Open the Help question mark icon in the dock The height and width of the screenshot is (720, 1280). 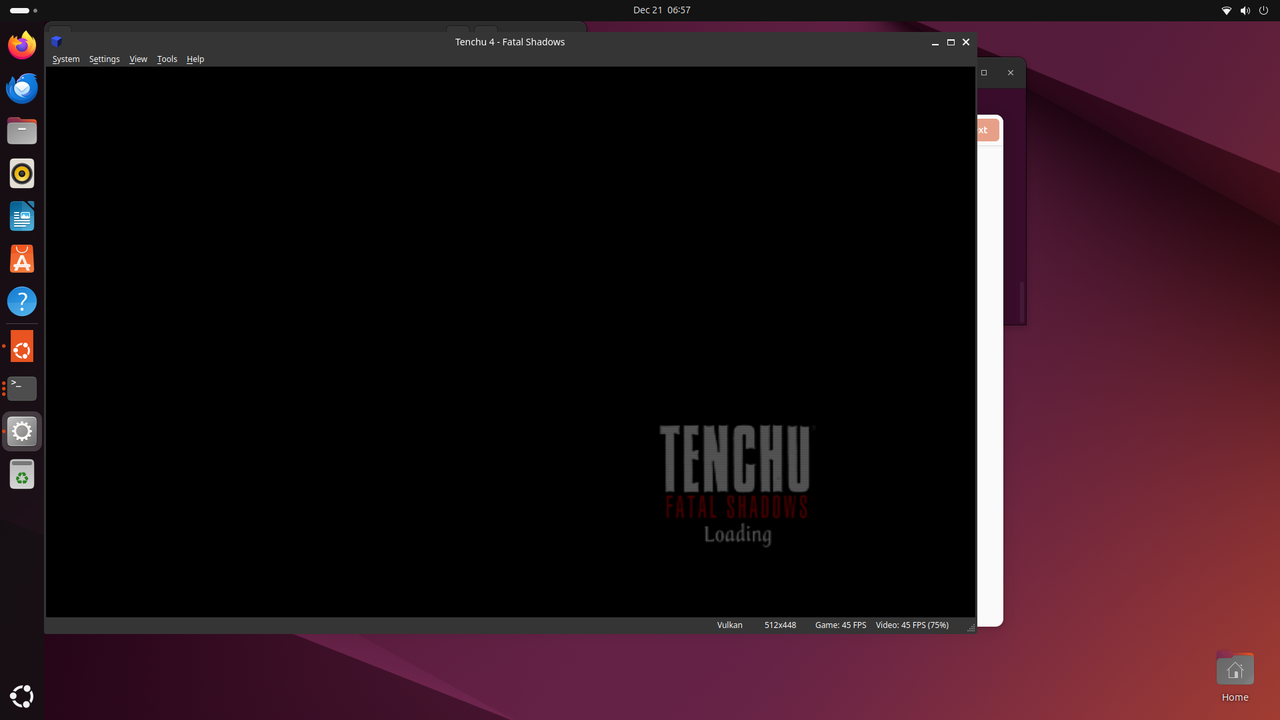click(x=22, y=301)
